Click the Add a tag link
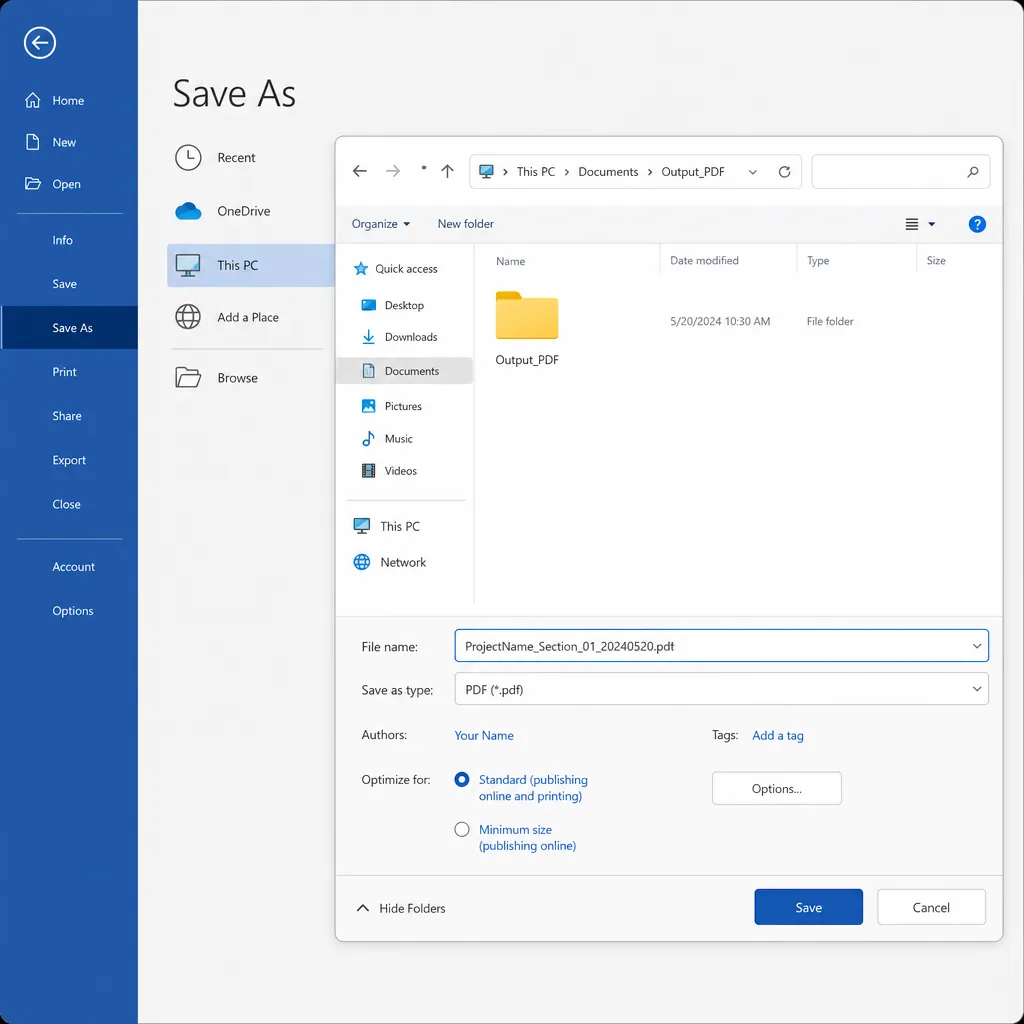This screenshot has height=1024, width=1024. click(778, 735)
